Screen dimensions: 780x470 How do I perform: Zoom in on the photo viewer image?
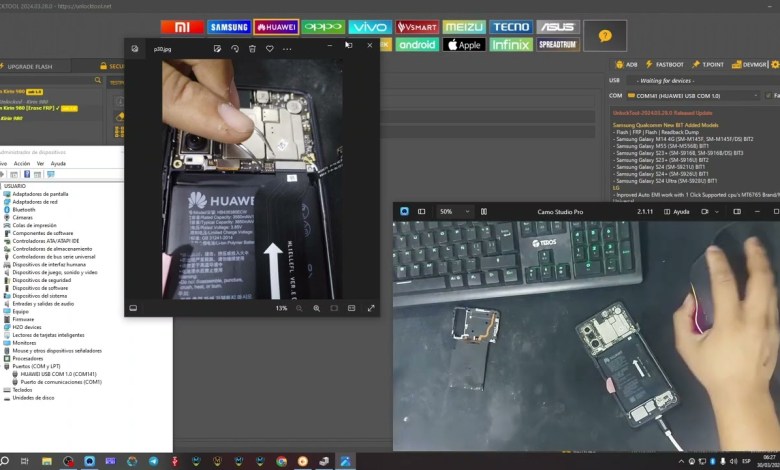coord(317,308)
